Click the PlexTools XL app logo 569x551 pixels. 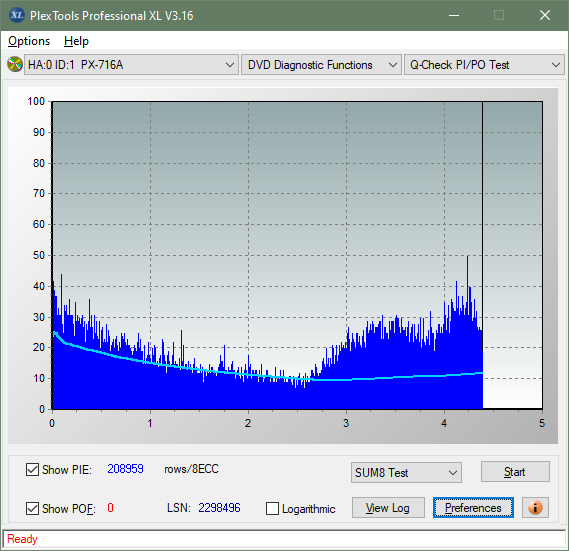point(16,15)
